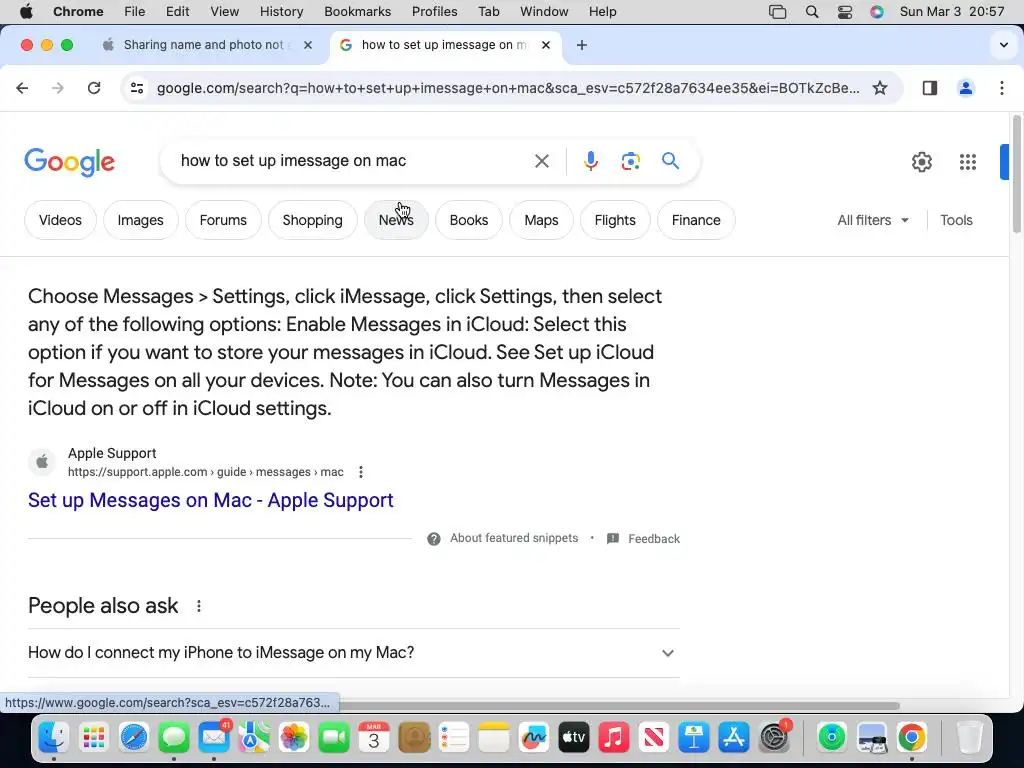Open System Settings in the Dock

(775, 737)
